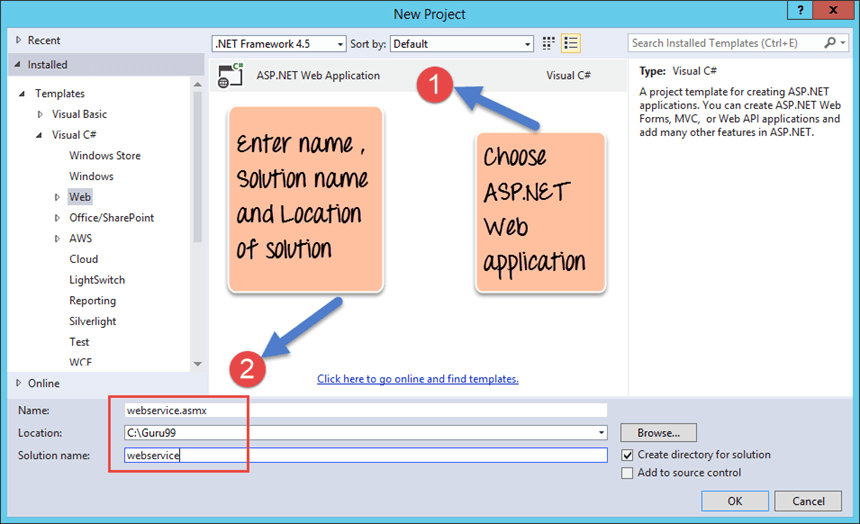Click the Solution name text field

[365, 455]
